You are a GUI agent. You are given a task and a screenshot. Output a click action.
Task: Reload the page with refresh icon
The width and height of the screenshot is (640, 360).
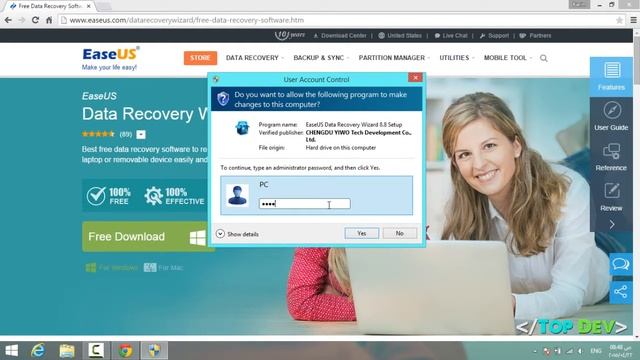pos(36,20)
